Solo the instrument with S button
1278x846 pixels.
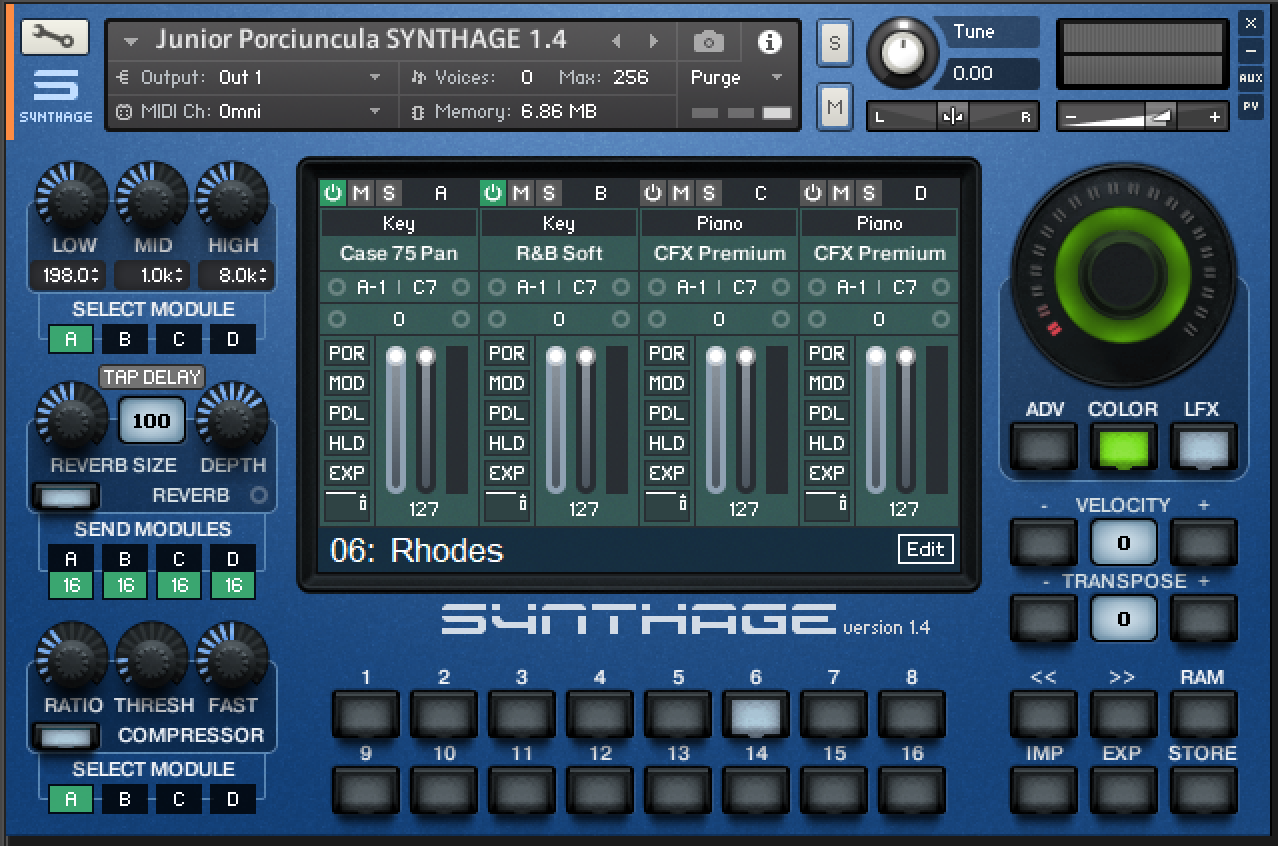point(835,44)
